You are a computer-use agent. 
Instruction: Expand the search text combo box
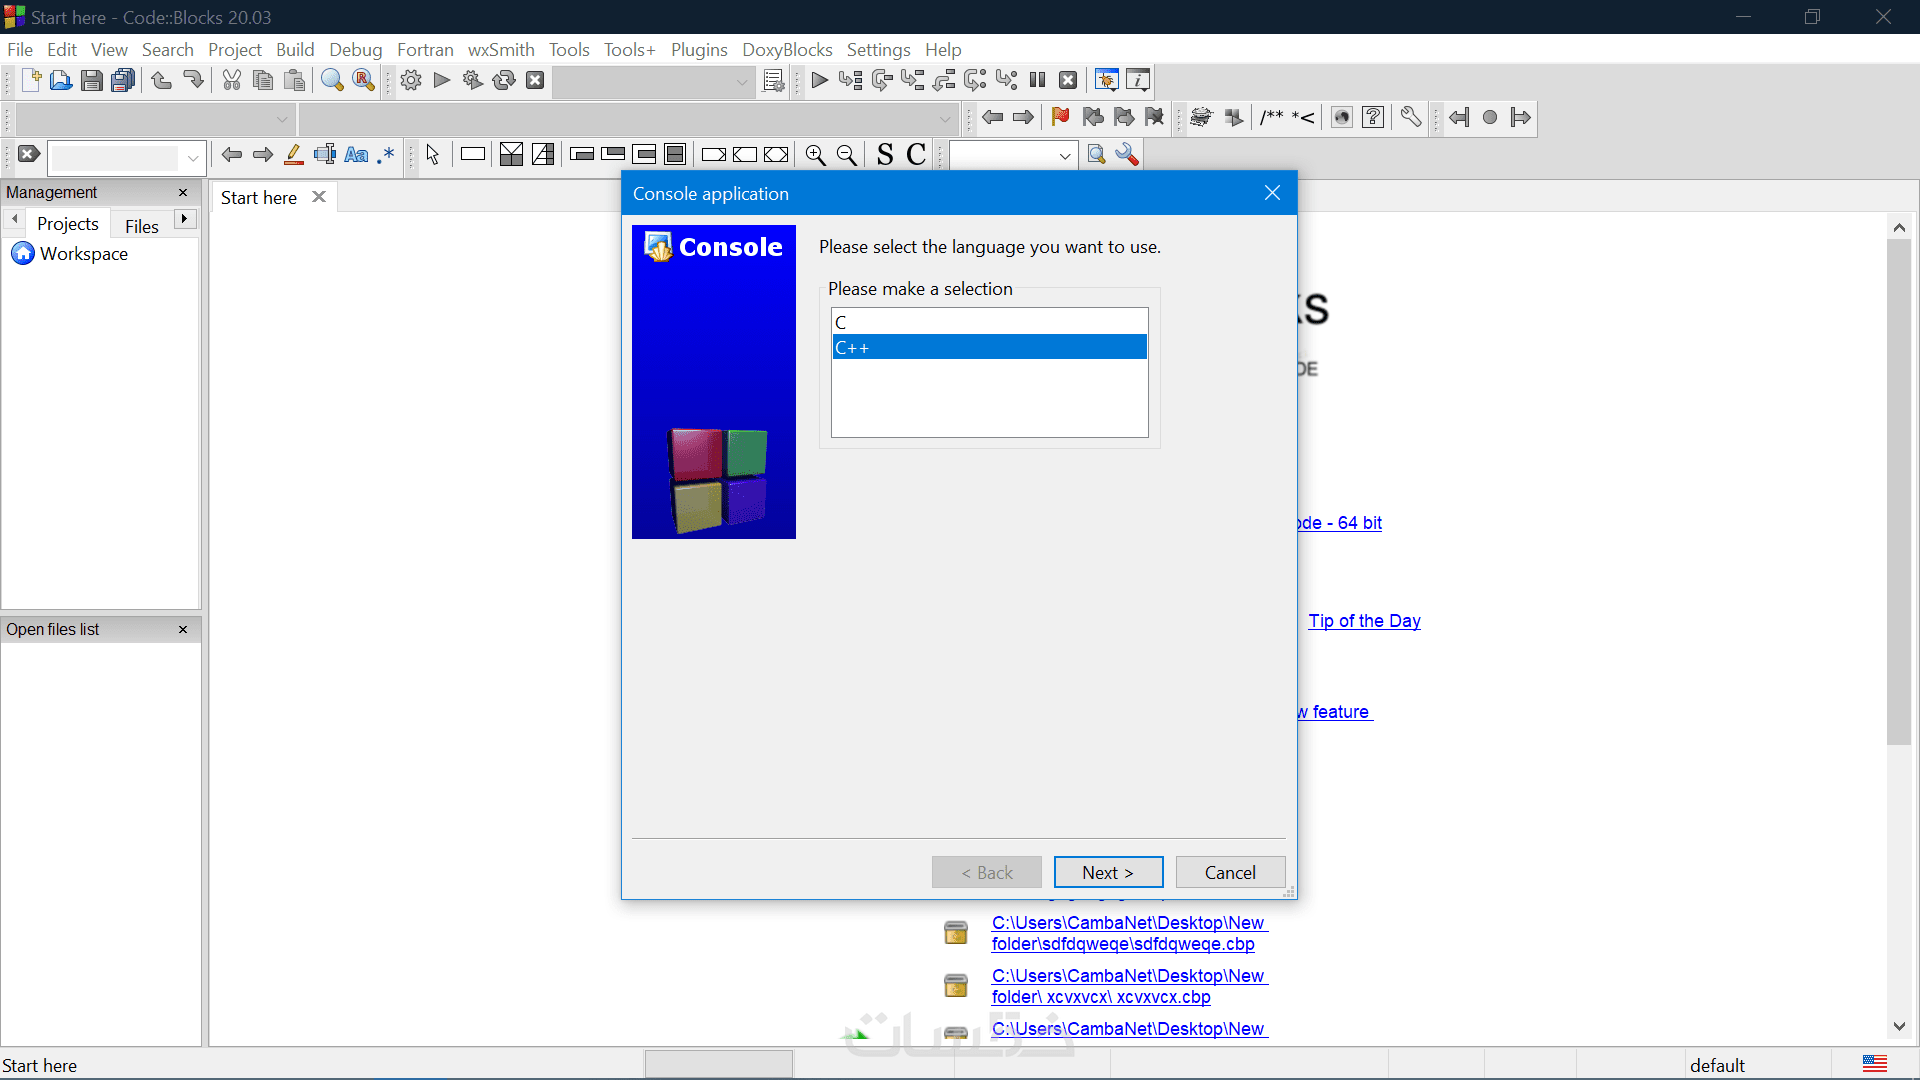click(193, 157)
